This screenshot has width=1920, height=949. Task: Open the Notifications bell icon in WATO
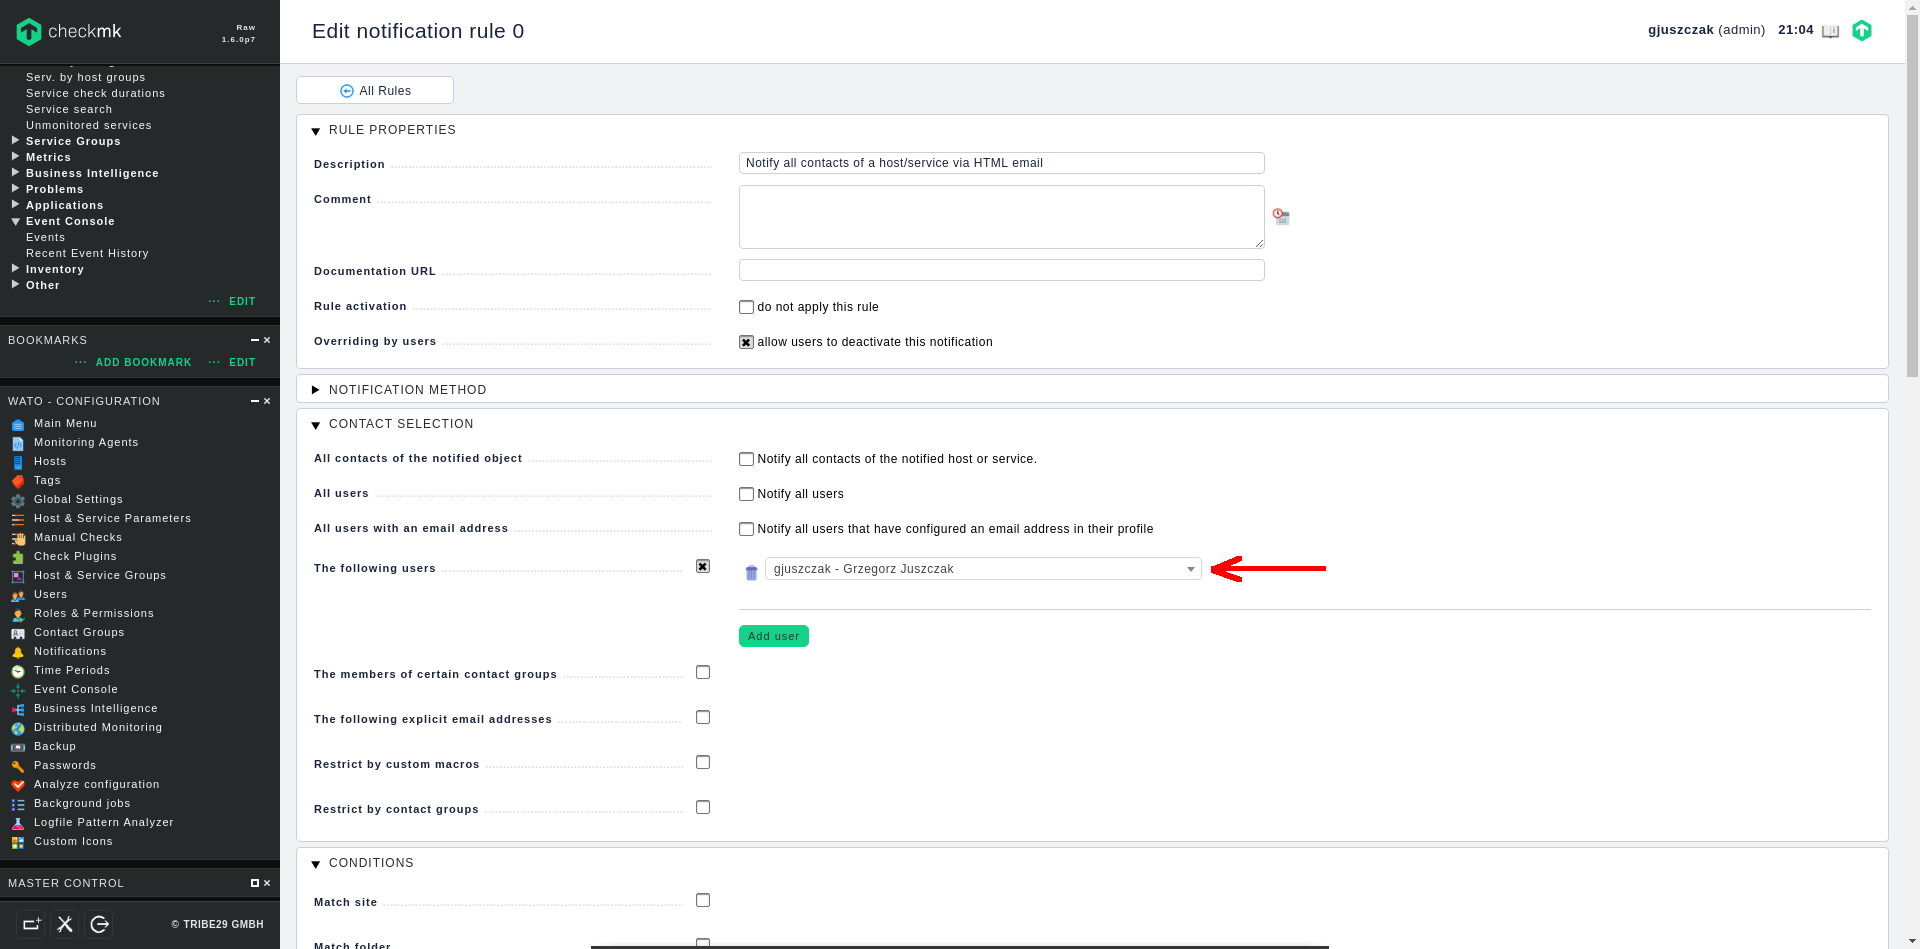[18, 652]
